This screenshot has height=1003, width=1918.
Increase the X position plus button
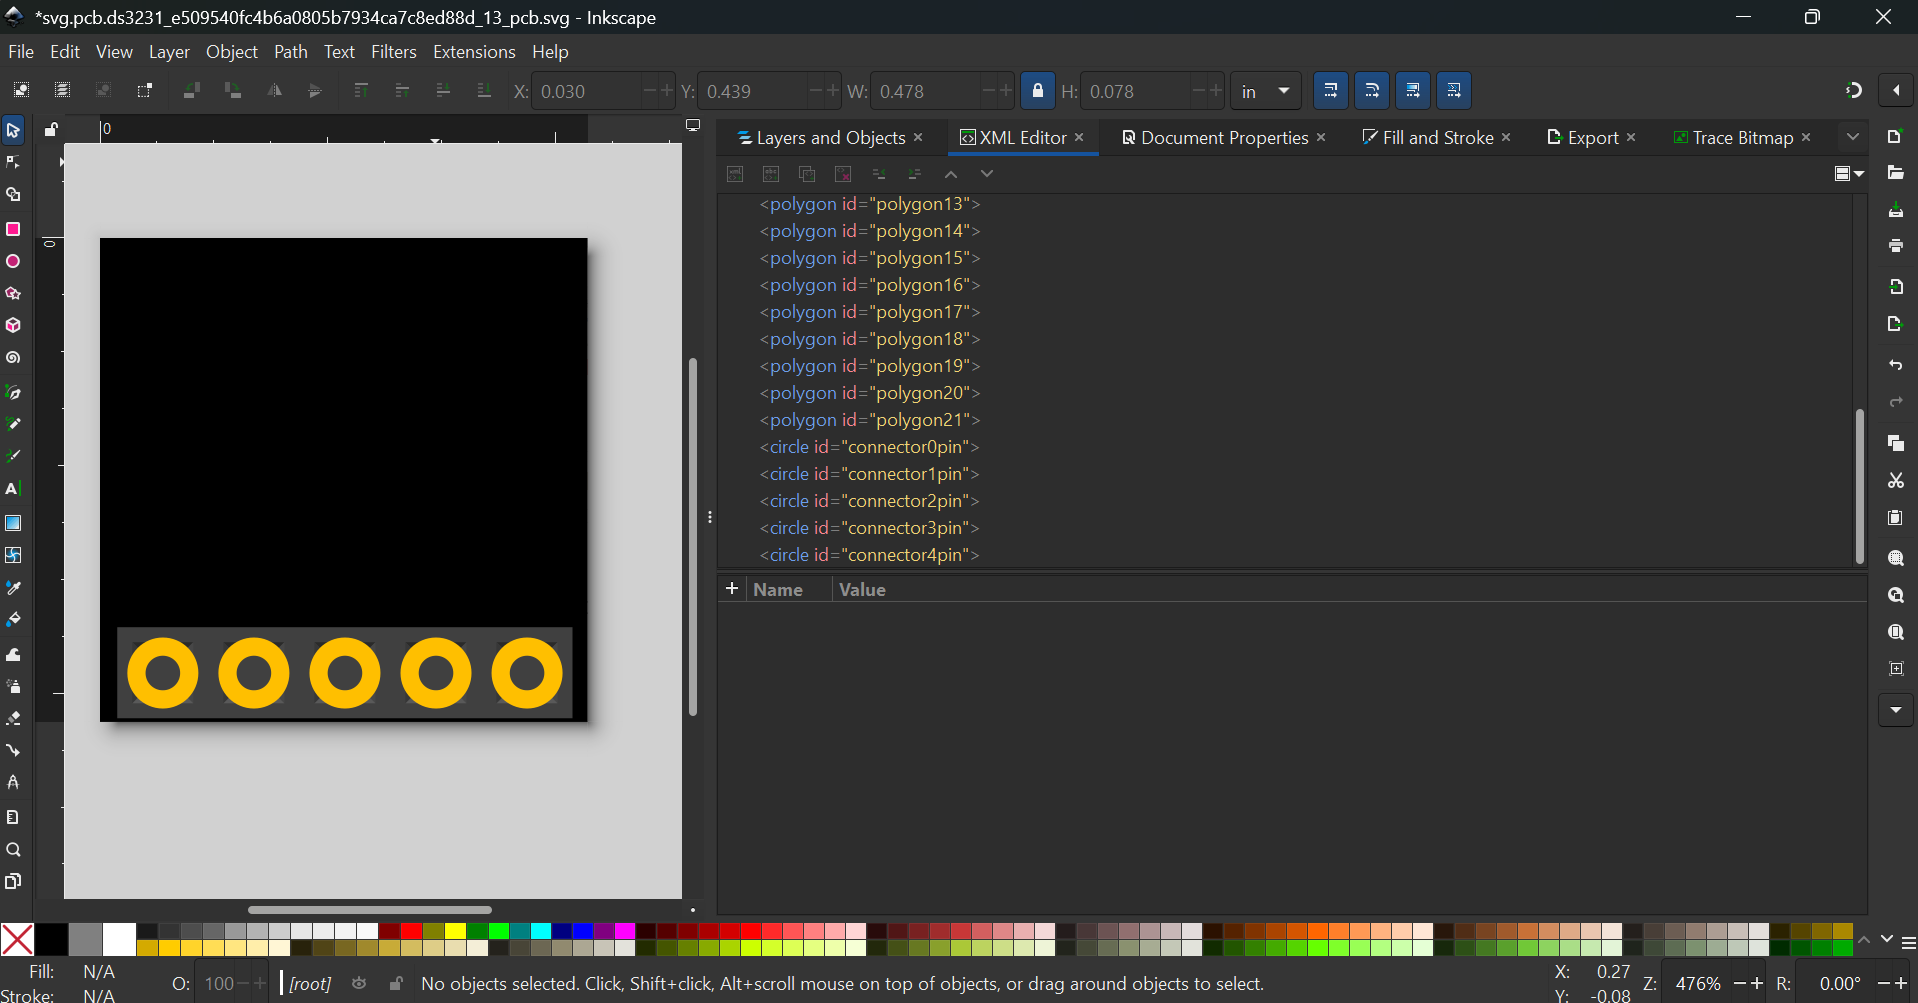tap(667, 91)
